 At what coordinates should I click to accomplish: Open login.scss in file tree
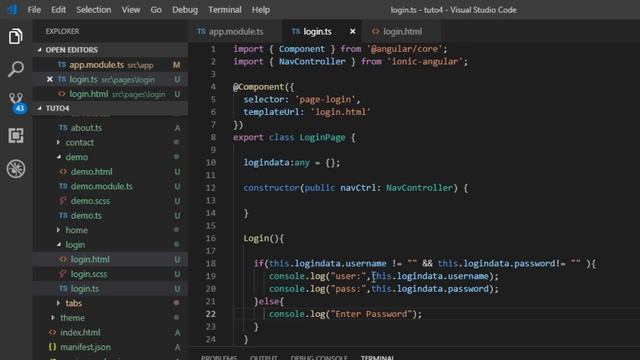click(110, 274)
